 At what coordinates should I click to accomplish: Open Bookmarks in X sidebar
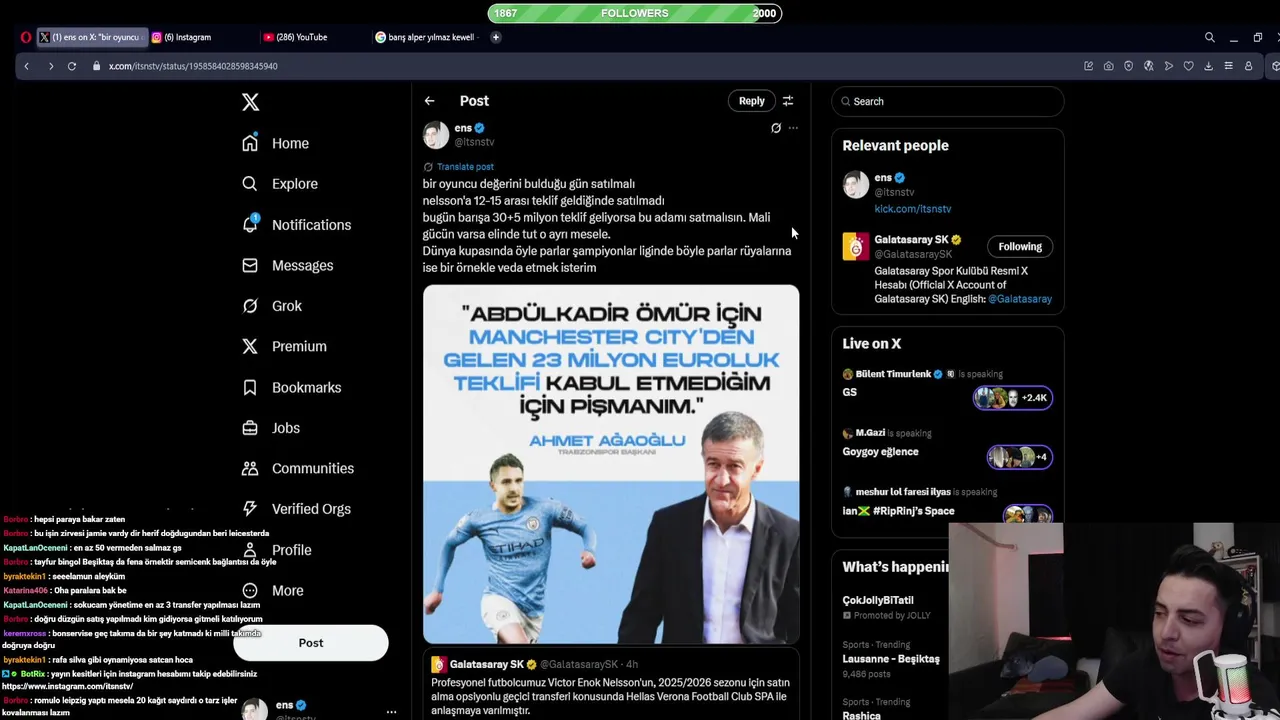point(292,387)
